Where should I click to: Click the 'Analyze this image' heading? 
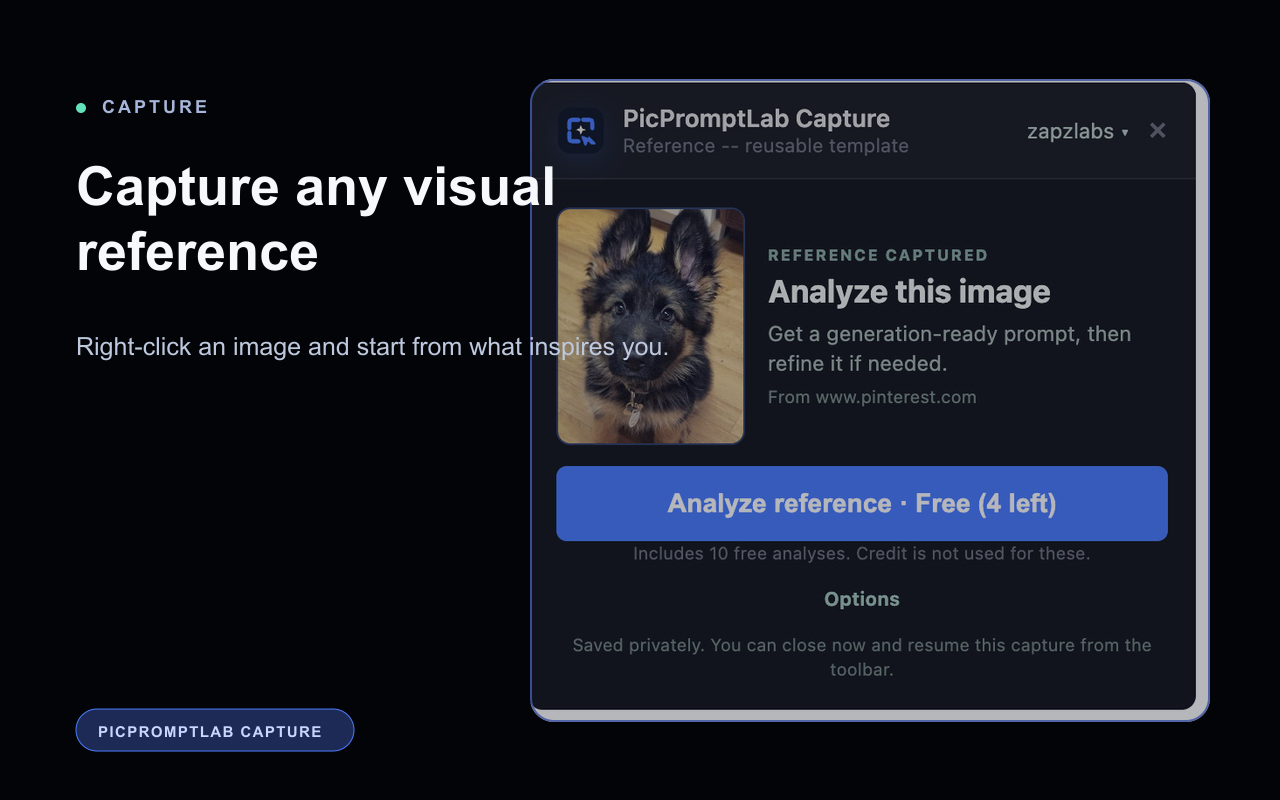909,292
